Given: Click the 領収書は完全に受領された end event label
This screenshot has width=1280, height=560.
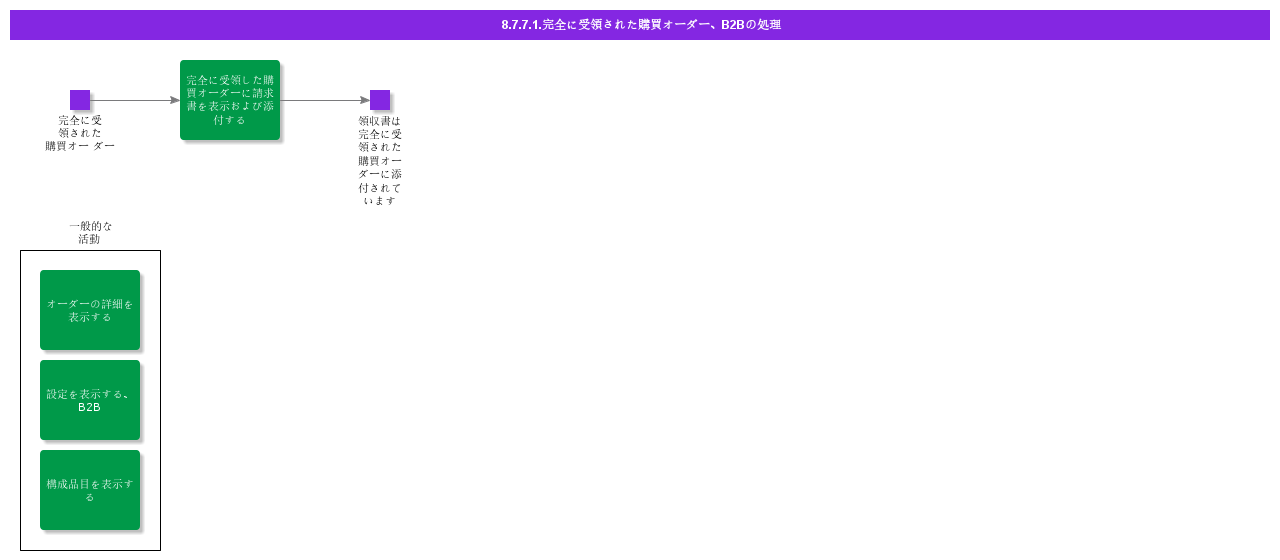Looking at the screenshot, I should click(380, 160).
